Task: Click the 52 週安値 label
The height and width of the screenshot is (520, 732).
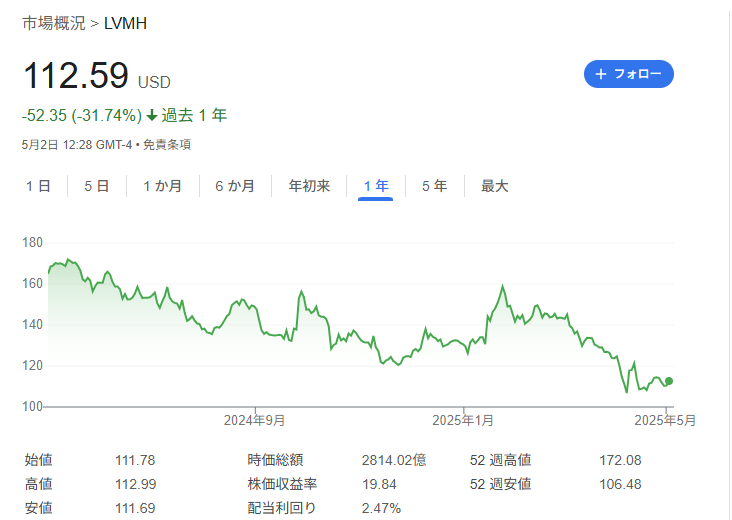Action: click(500, 484)
